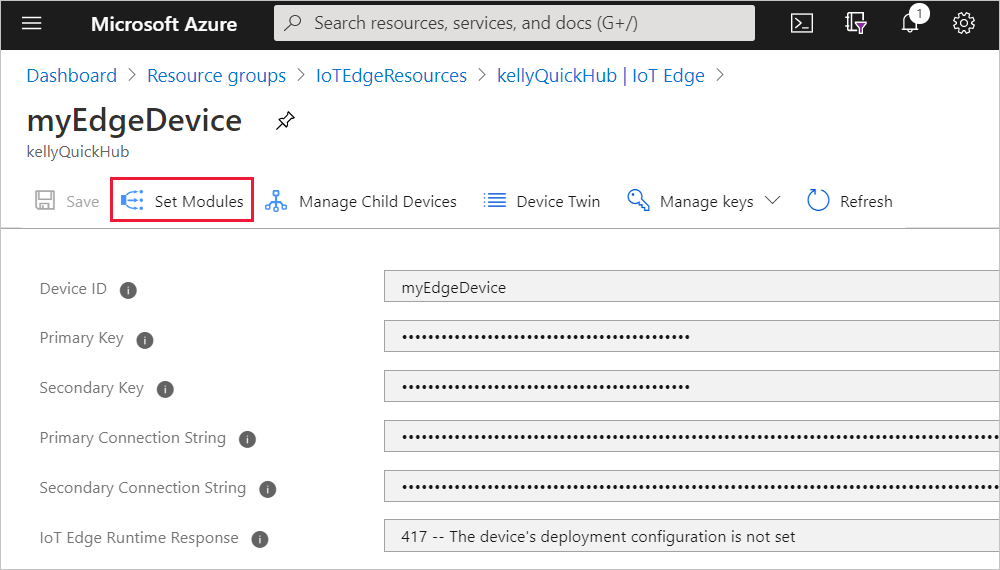Open Manage Child Devices
The image size is (1000, 570).
(x=361, y=201)
